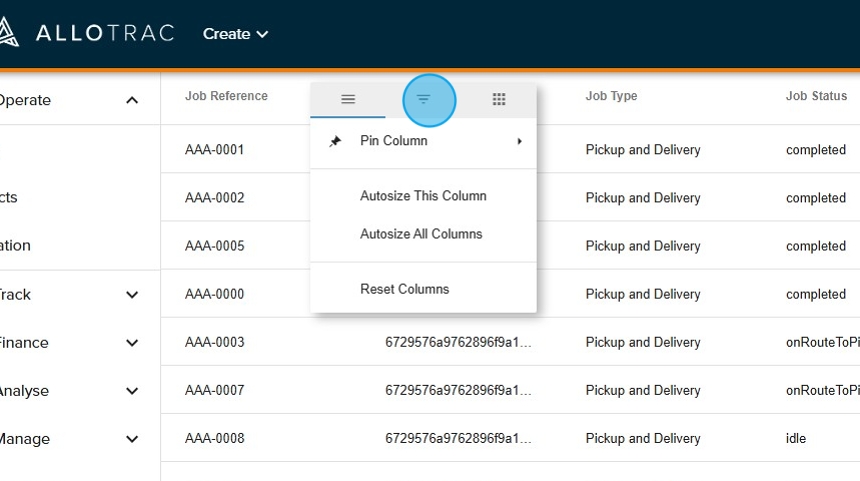Select Reset Columns option
Image resolution: width=860 pixels, height=481 pixels.
404,289
